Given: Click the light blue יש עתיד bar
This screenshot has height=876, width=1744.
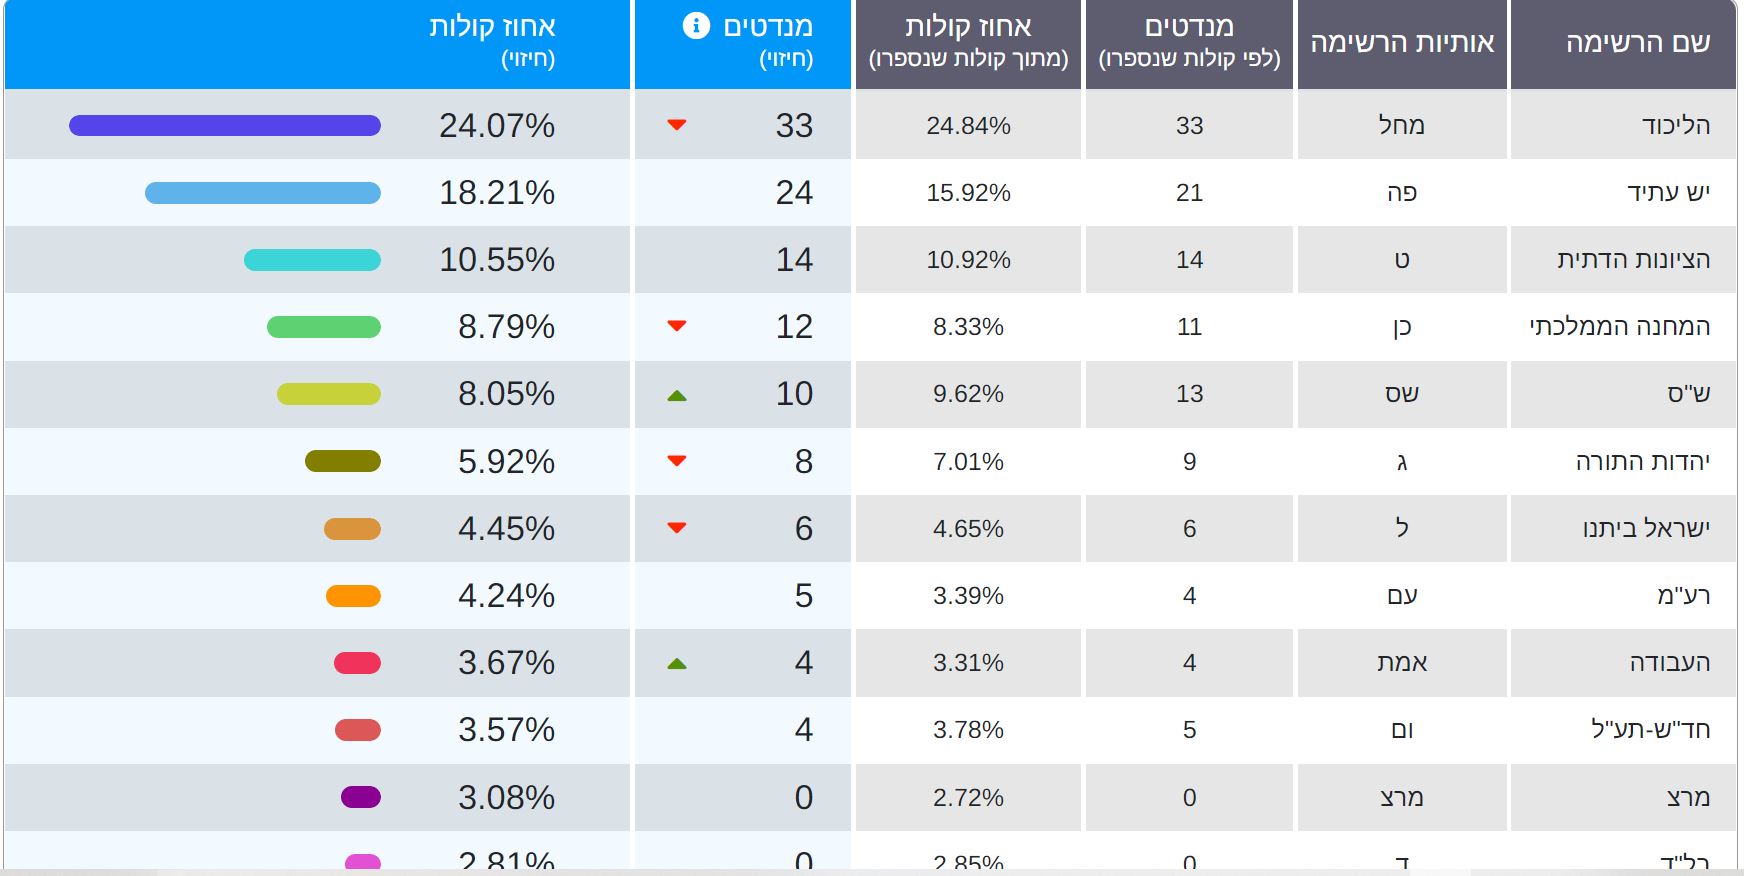Looking at the screenshot, I should tap(263, 193).
